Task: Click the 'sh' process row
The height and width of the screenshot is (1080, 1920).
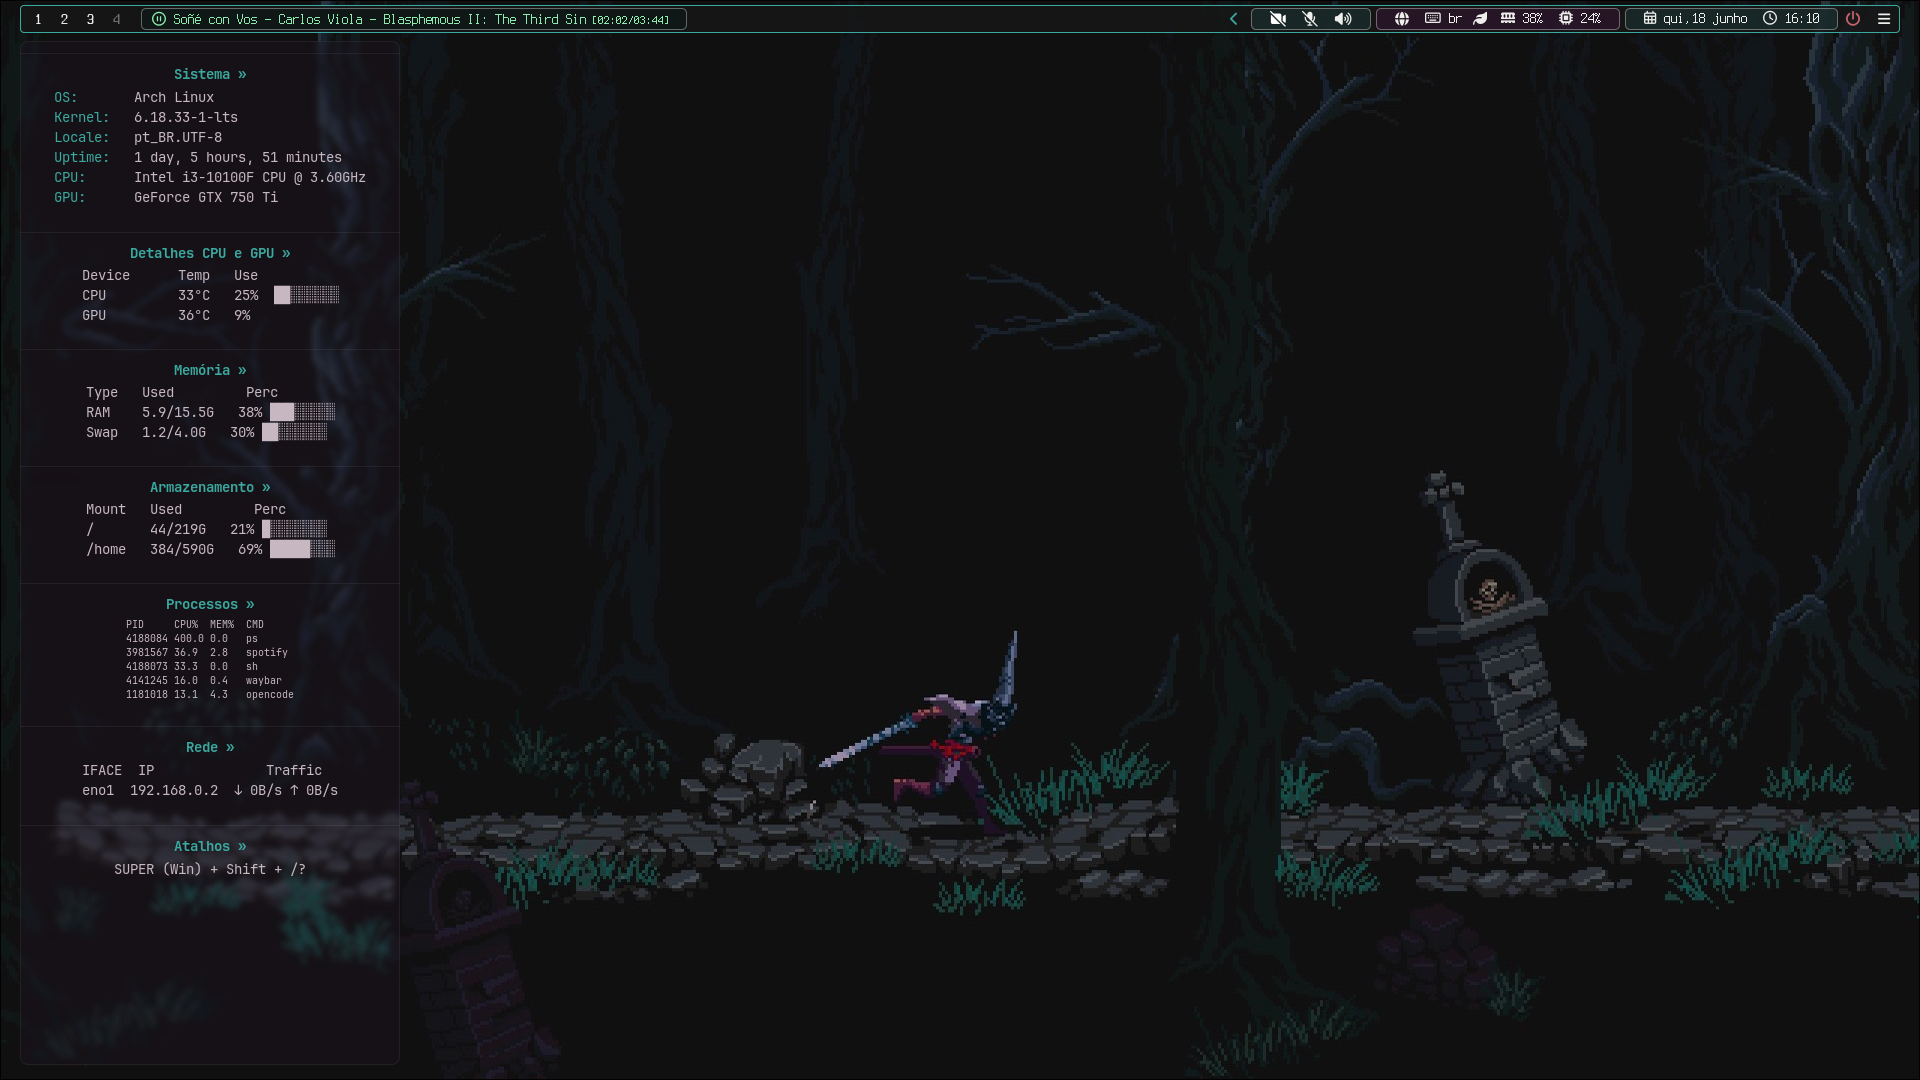Action: (x=210, y=666)
